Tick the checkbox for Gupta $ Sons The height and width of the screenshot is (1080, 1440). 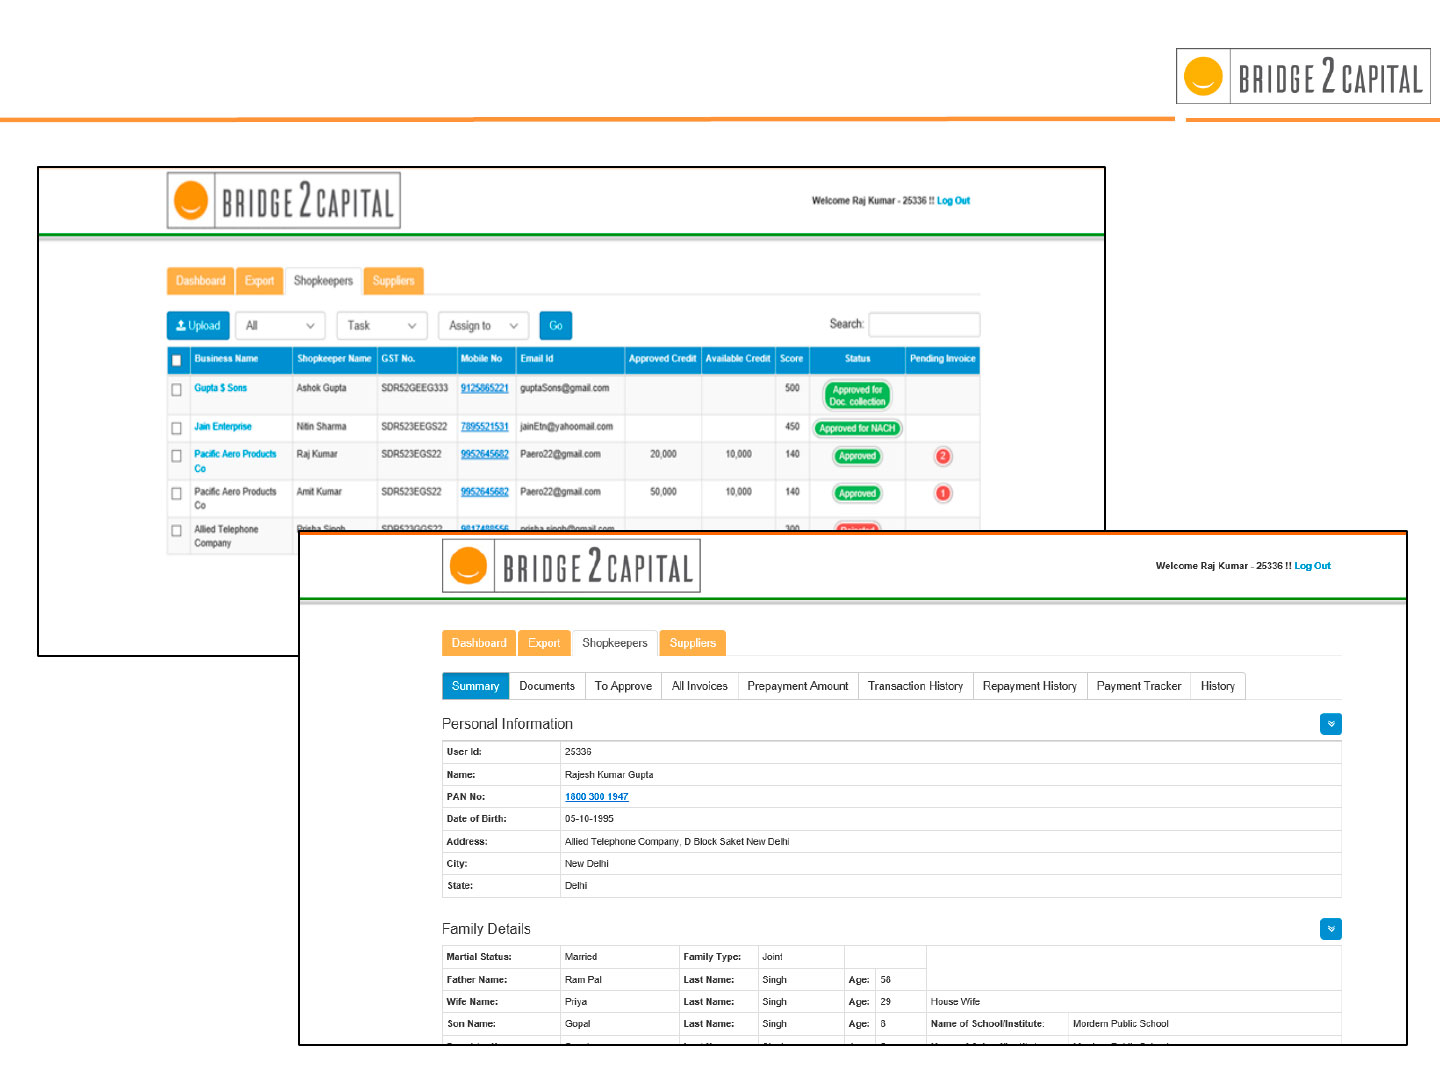(177, 390)
